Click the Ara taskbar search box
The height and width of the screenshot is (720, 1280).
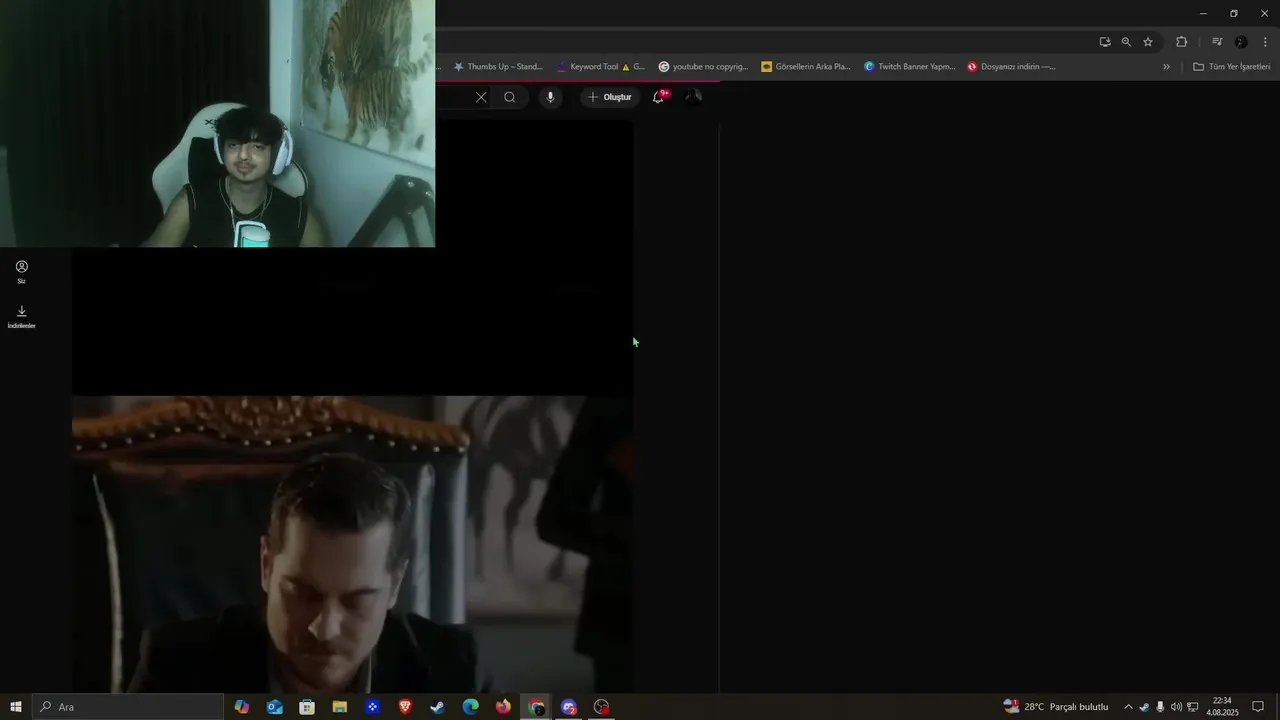pos(128,707)
